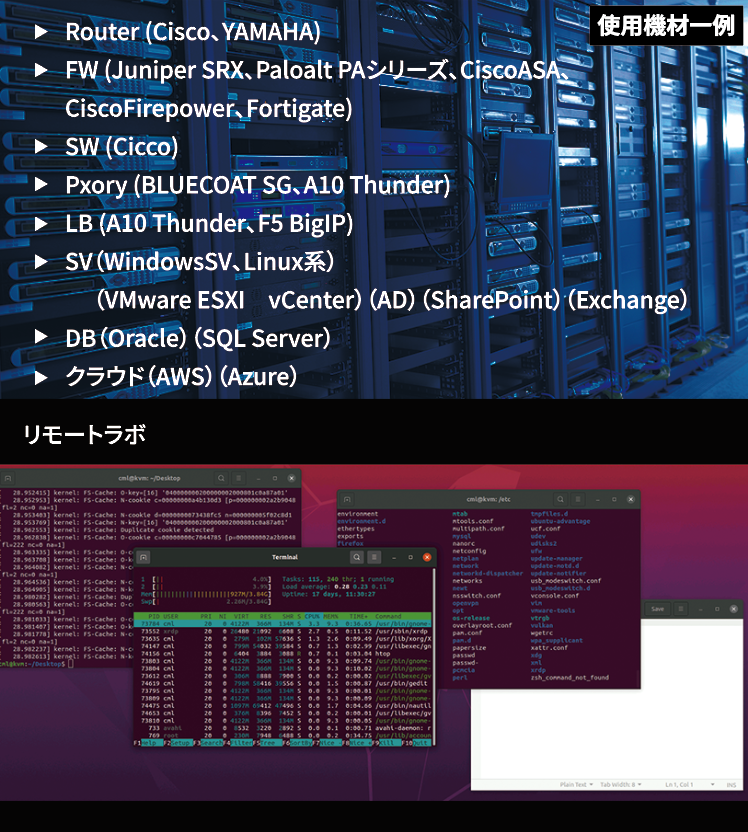Click the 'Router (Cisco、YAMAHA)' list line
The width and height of the screenshot is (748, 832).
(x=193, y=32)
